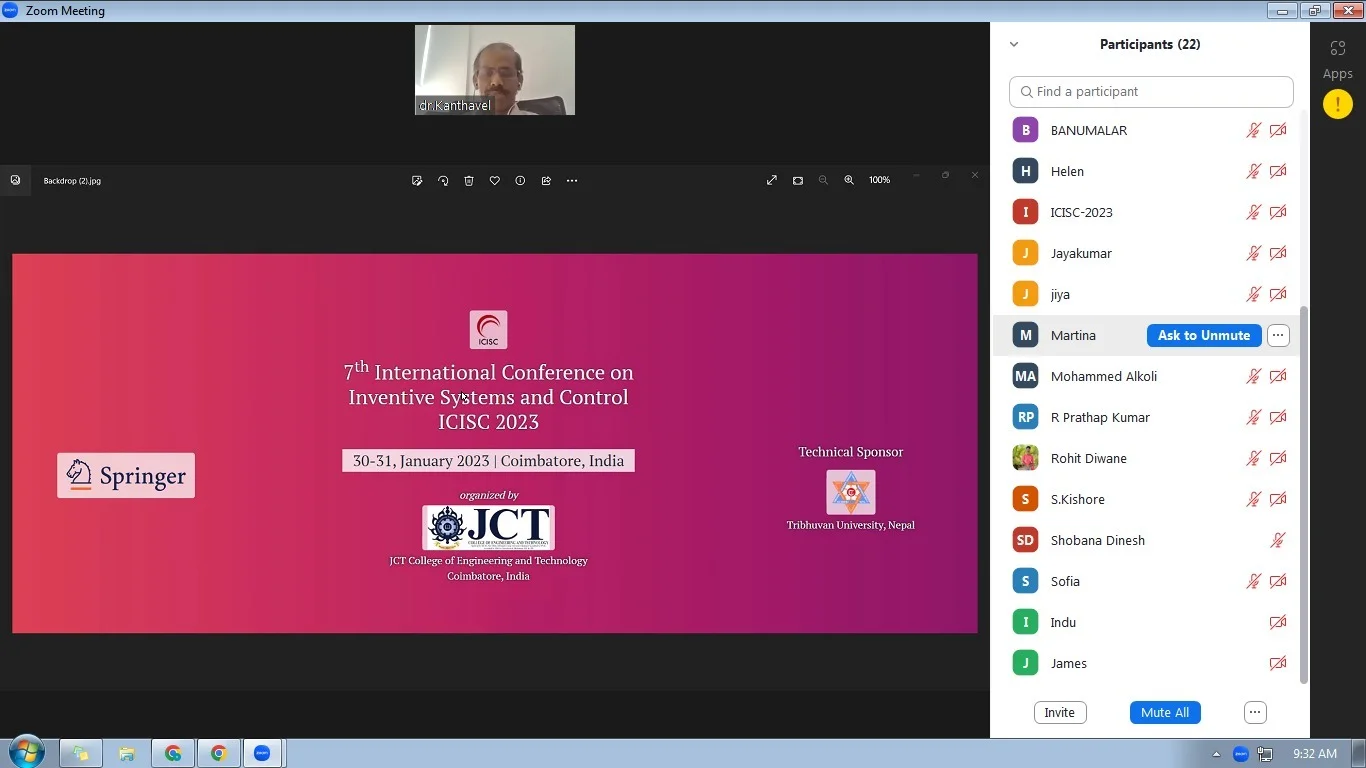Viewport: 1366px width, 768px height.
Task: Click the full screen arrow icon in photo viewer
Action: click(x=772, y=180)
